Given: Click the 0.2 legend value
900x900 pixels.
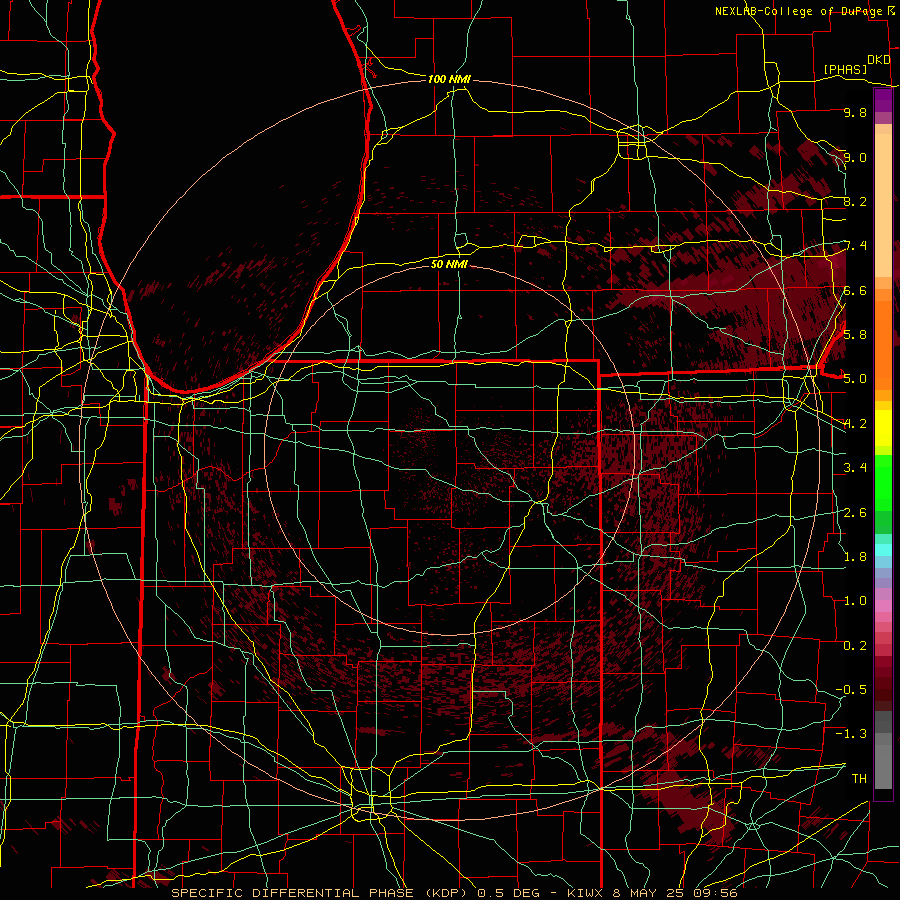Looking at the screenshot, I should (x=855, y=646).
